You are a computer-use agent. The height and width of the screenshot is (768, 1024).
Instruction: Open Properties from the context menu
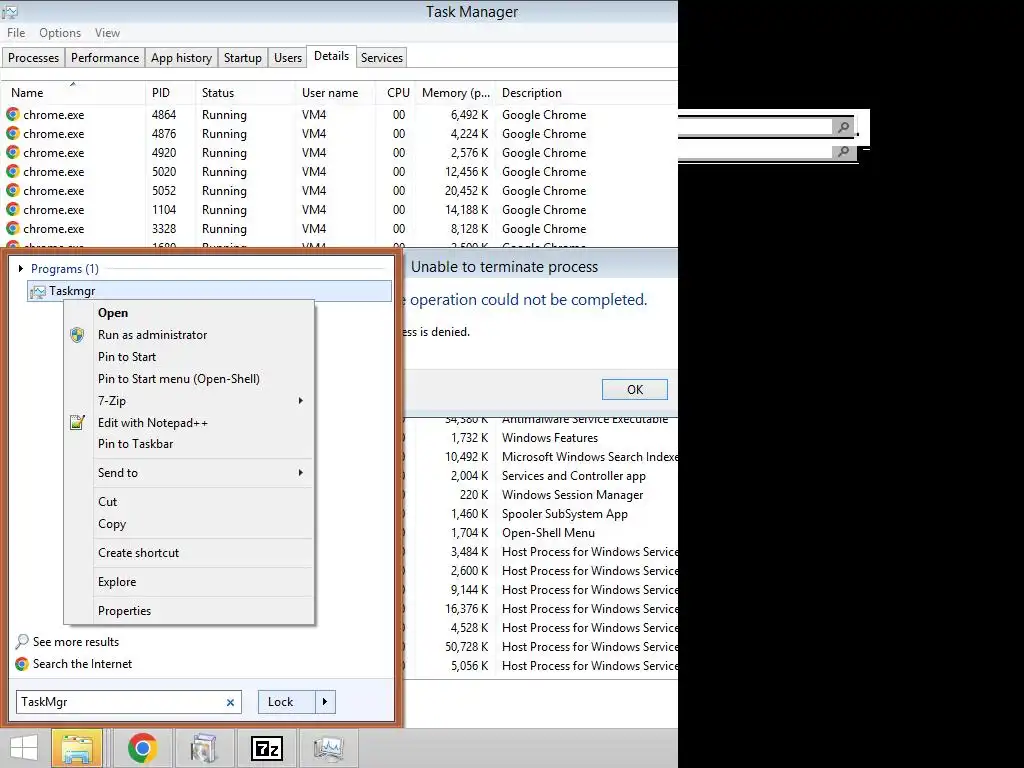[x=189, y=611]
